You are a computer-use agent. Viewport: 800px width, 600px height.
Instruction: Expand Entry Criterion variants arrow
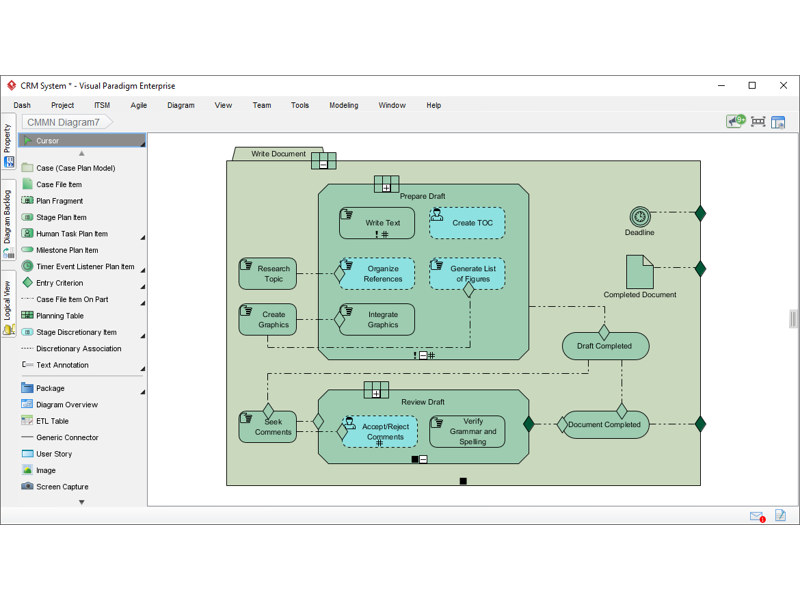point(143,286)
